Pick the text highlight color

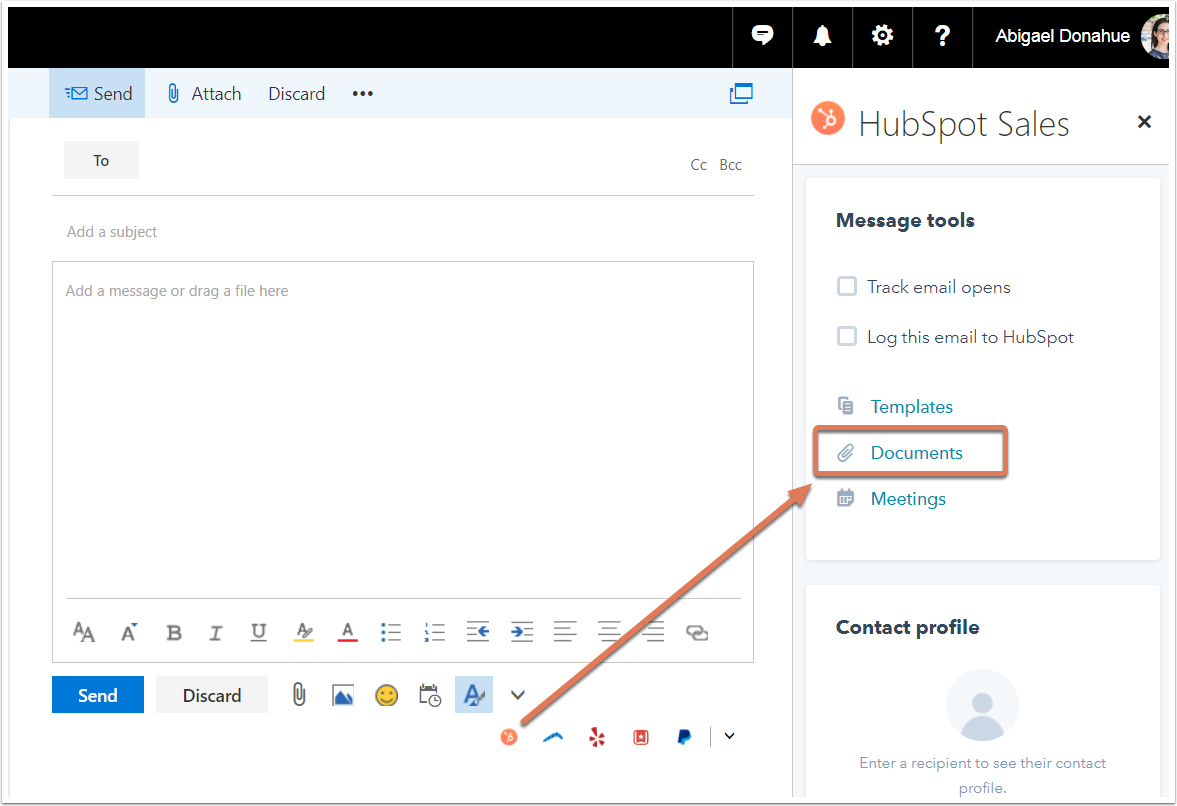click(303, 633)
